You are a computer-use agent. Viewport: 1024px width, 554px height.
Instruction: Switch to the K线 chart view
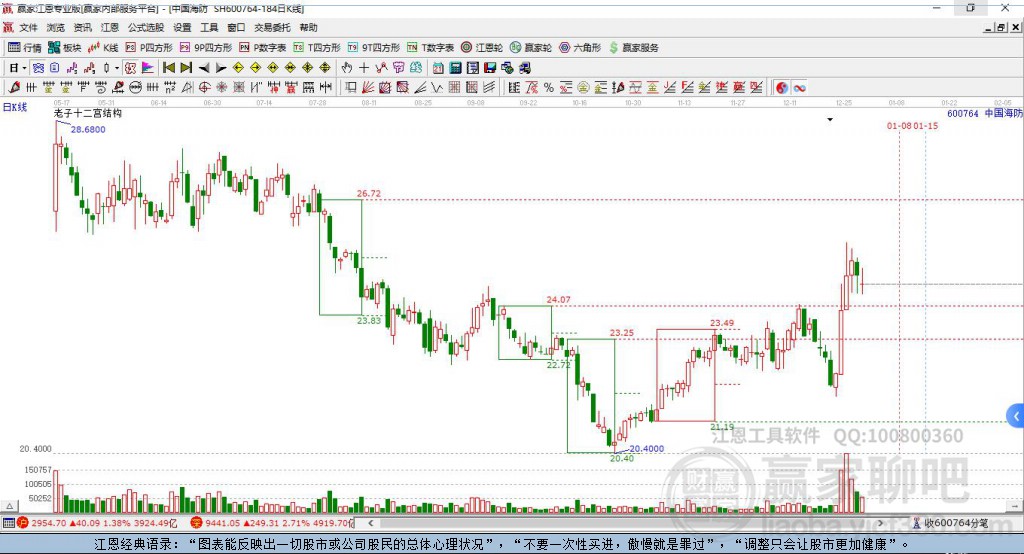click(103, 48)
